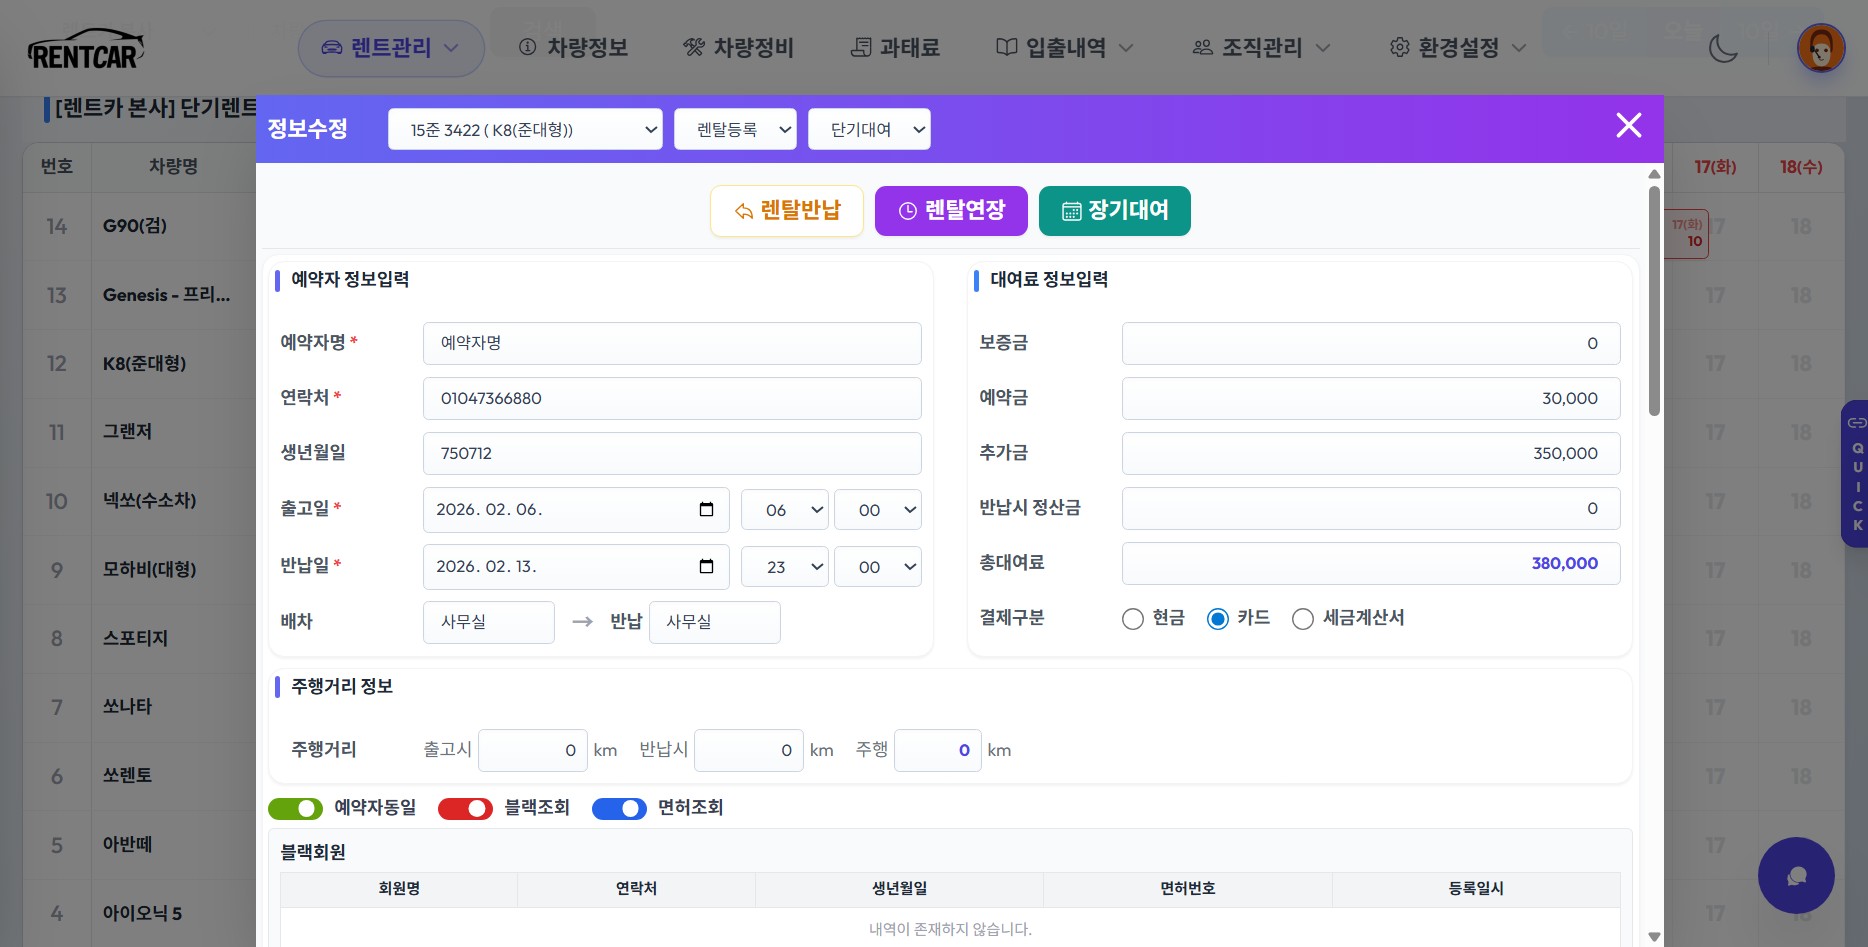Toggle dark mode moon icon

(1723, 48)
